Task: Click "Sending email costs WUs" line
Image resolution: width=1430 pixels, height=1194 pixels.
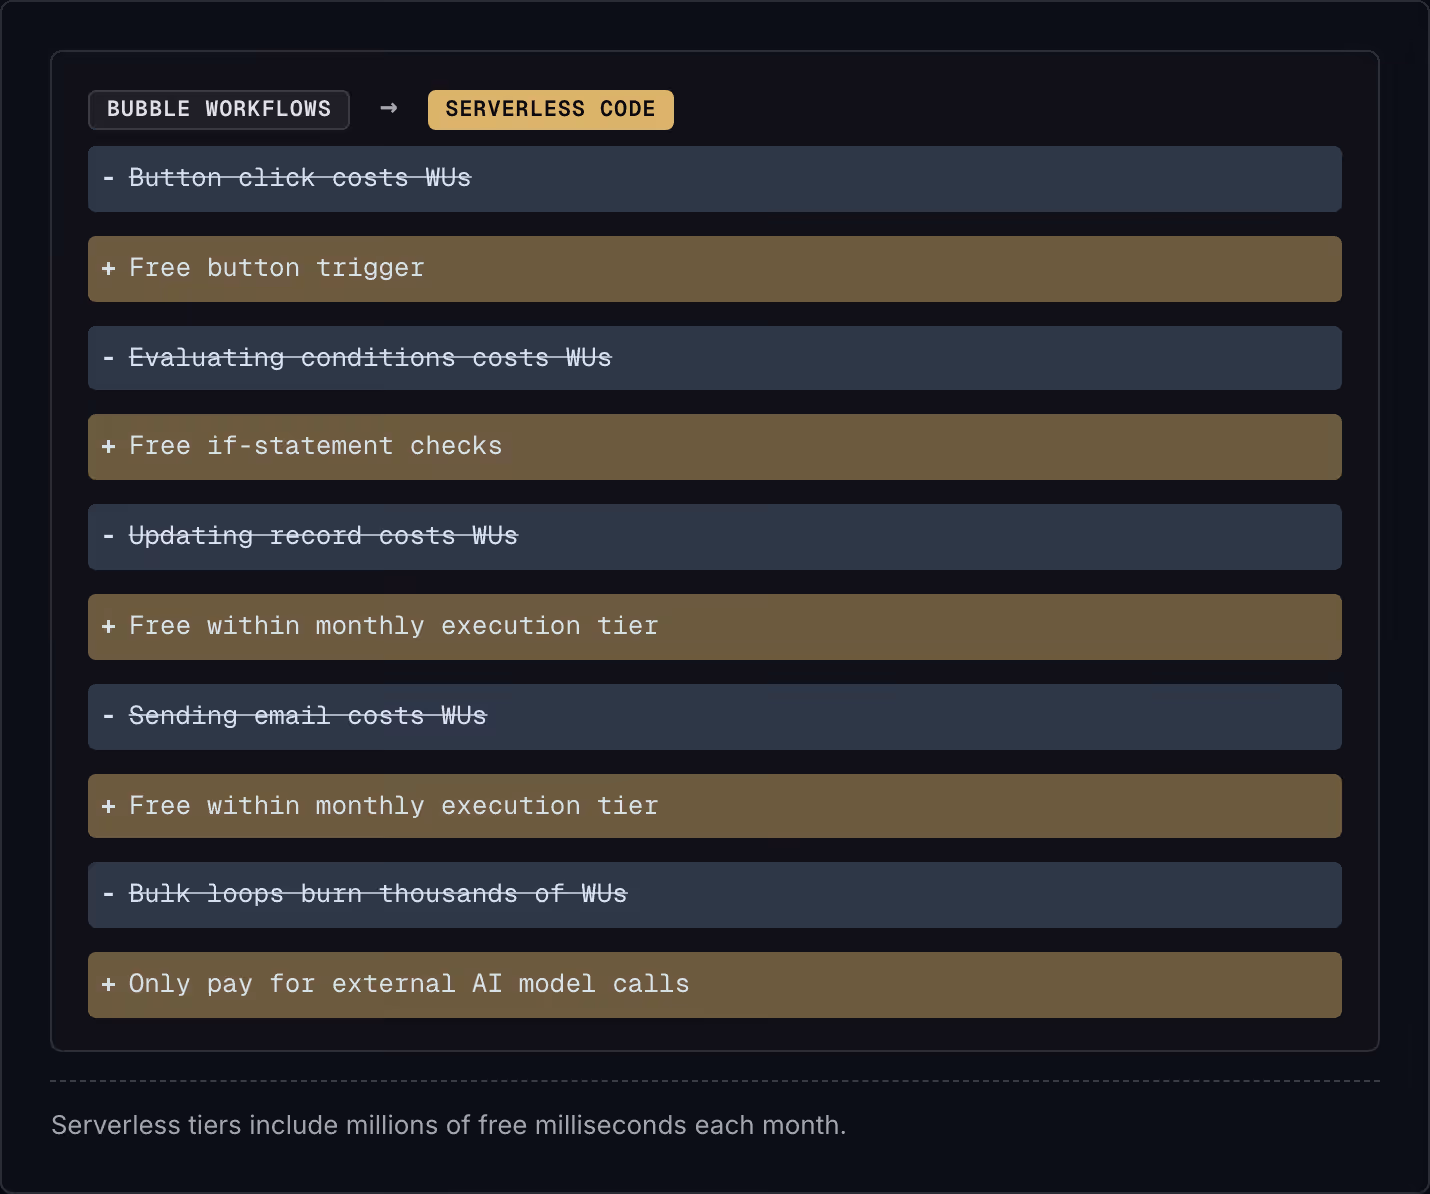Action: coord(715,717)
